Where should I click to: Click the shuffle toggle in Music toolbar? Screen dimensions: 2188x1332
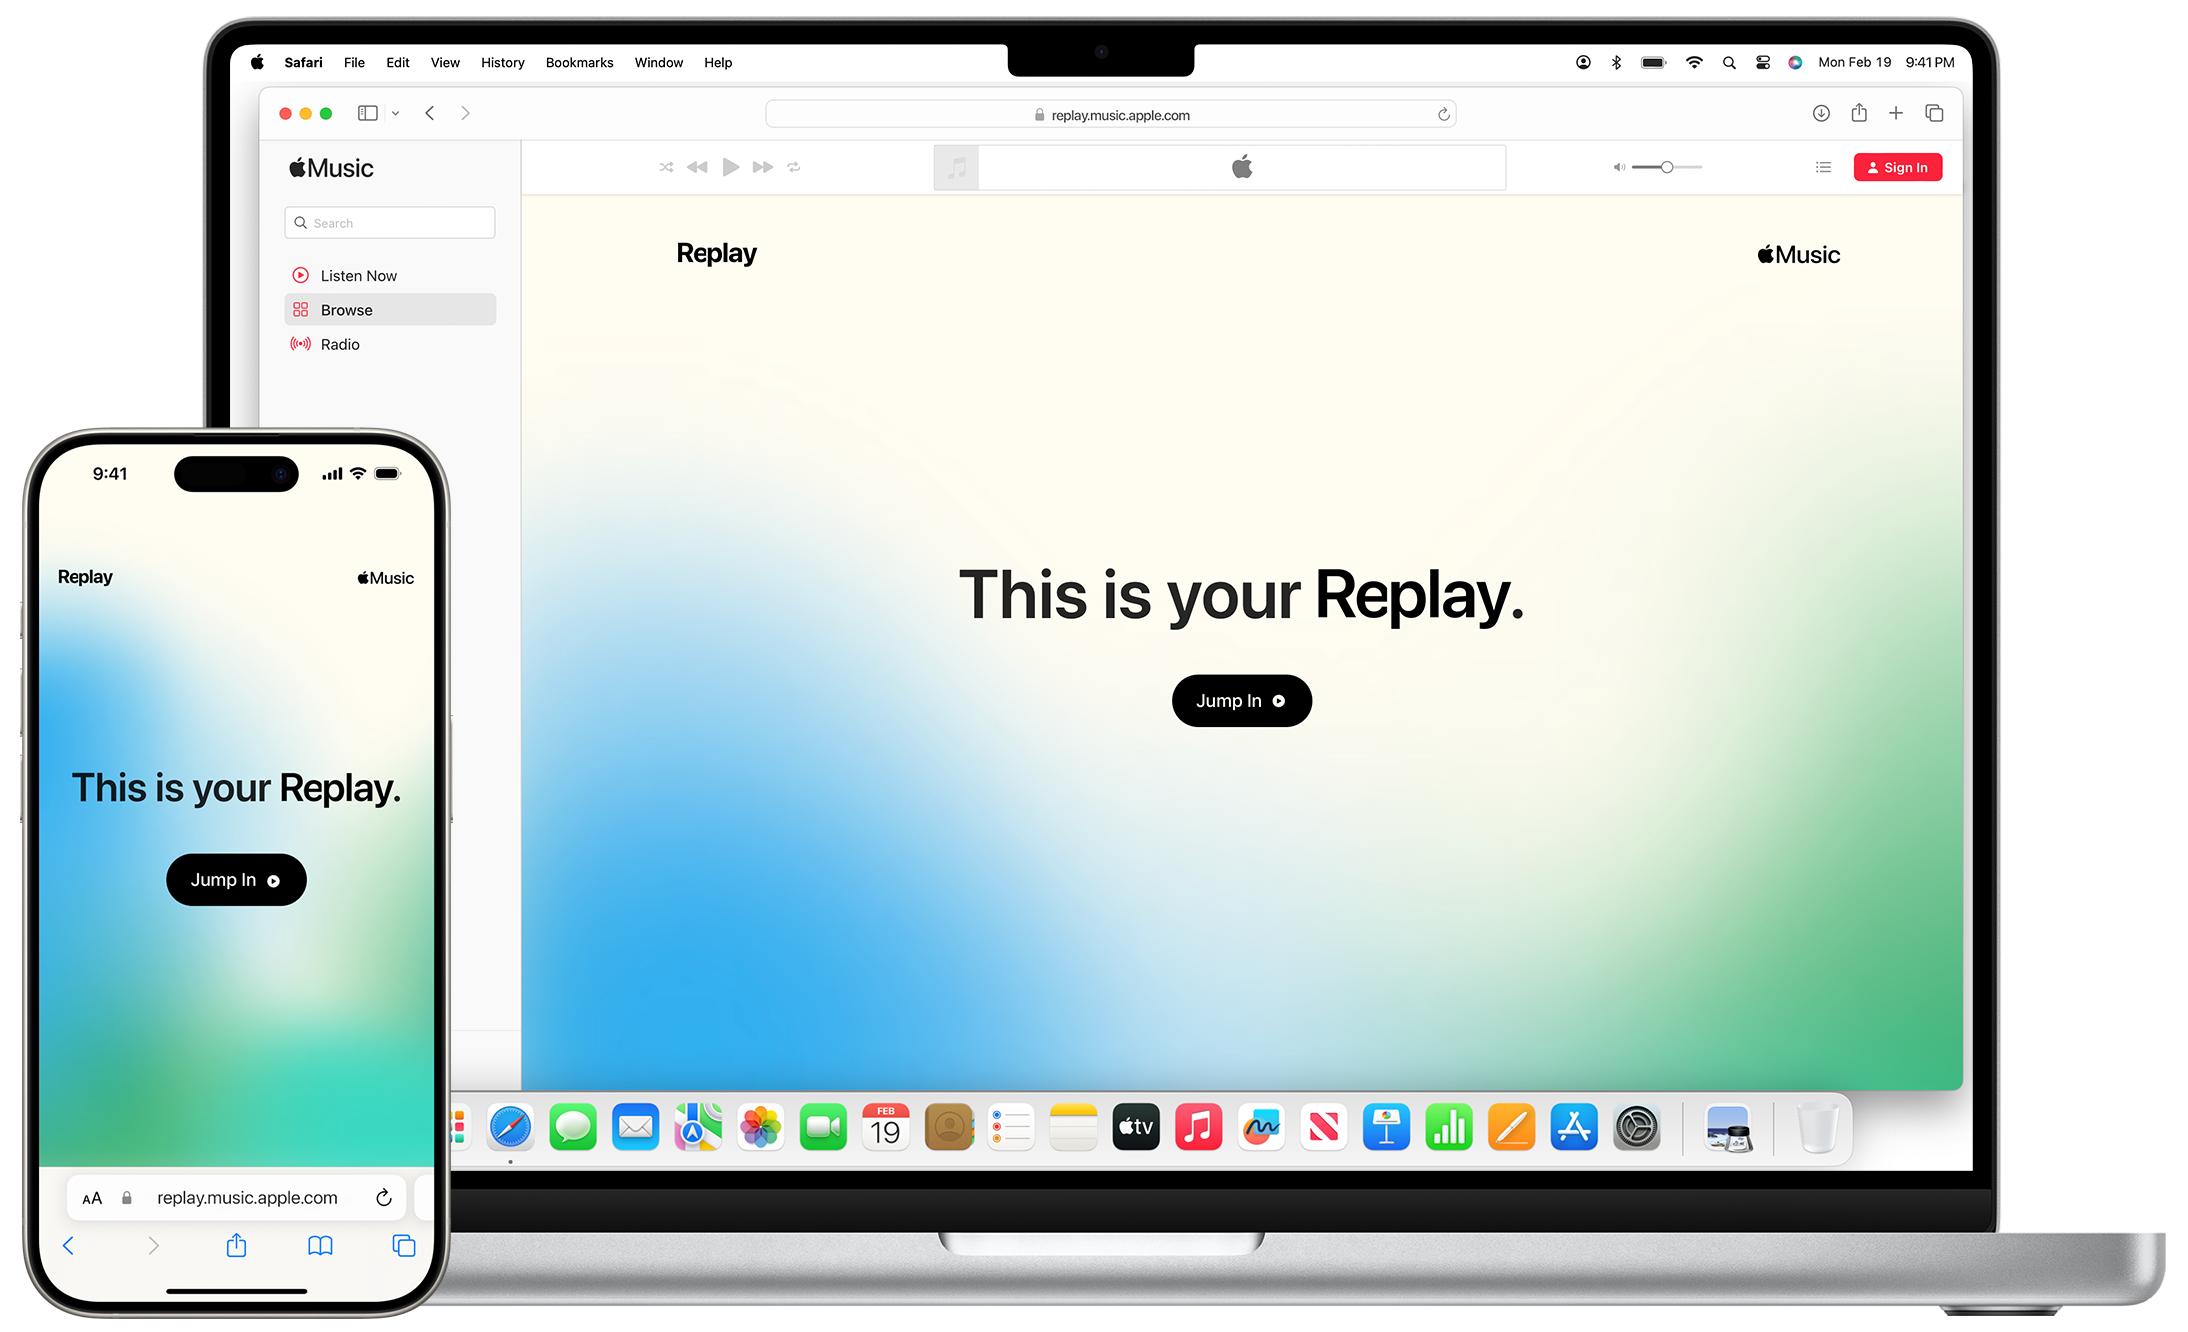point(664,167)
